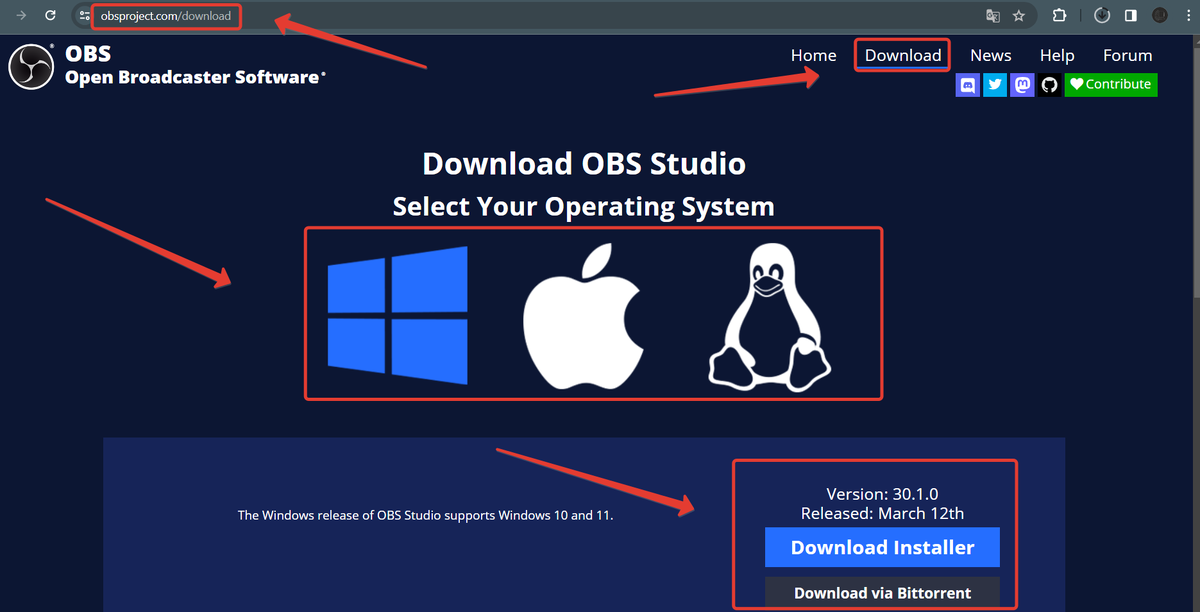Click the green Contribute button
This screenshot has height=612, width=1200.
[x=1111, y=85]
